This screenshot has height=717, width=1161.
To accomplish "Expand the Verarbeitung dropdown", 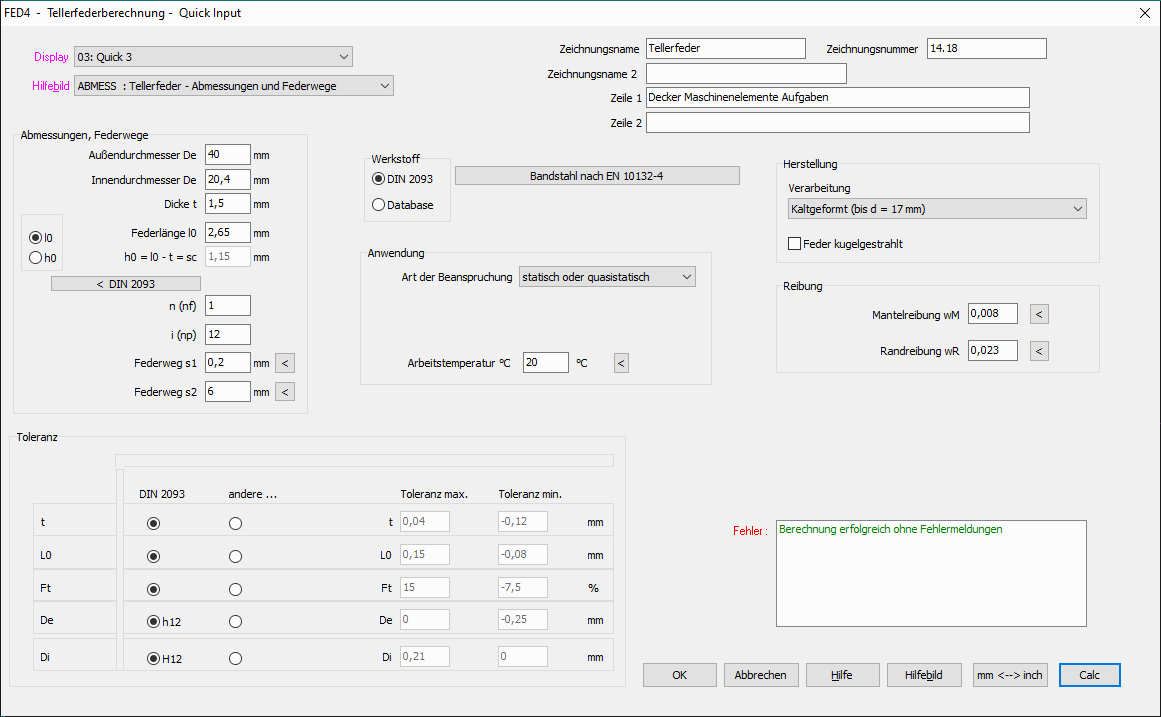I will pos(936,209).
